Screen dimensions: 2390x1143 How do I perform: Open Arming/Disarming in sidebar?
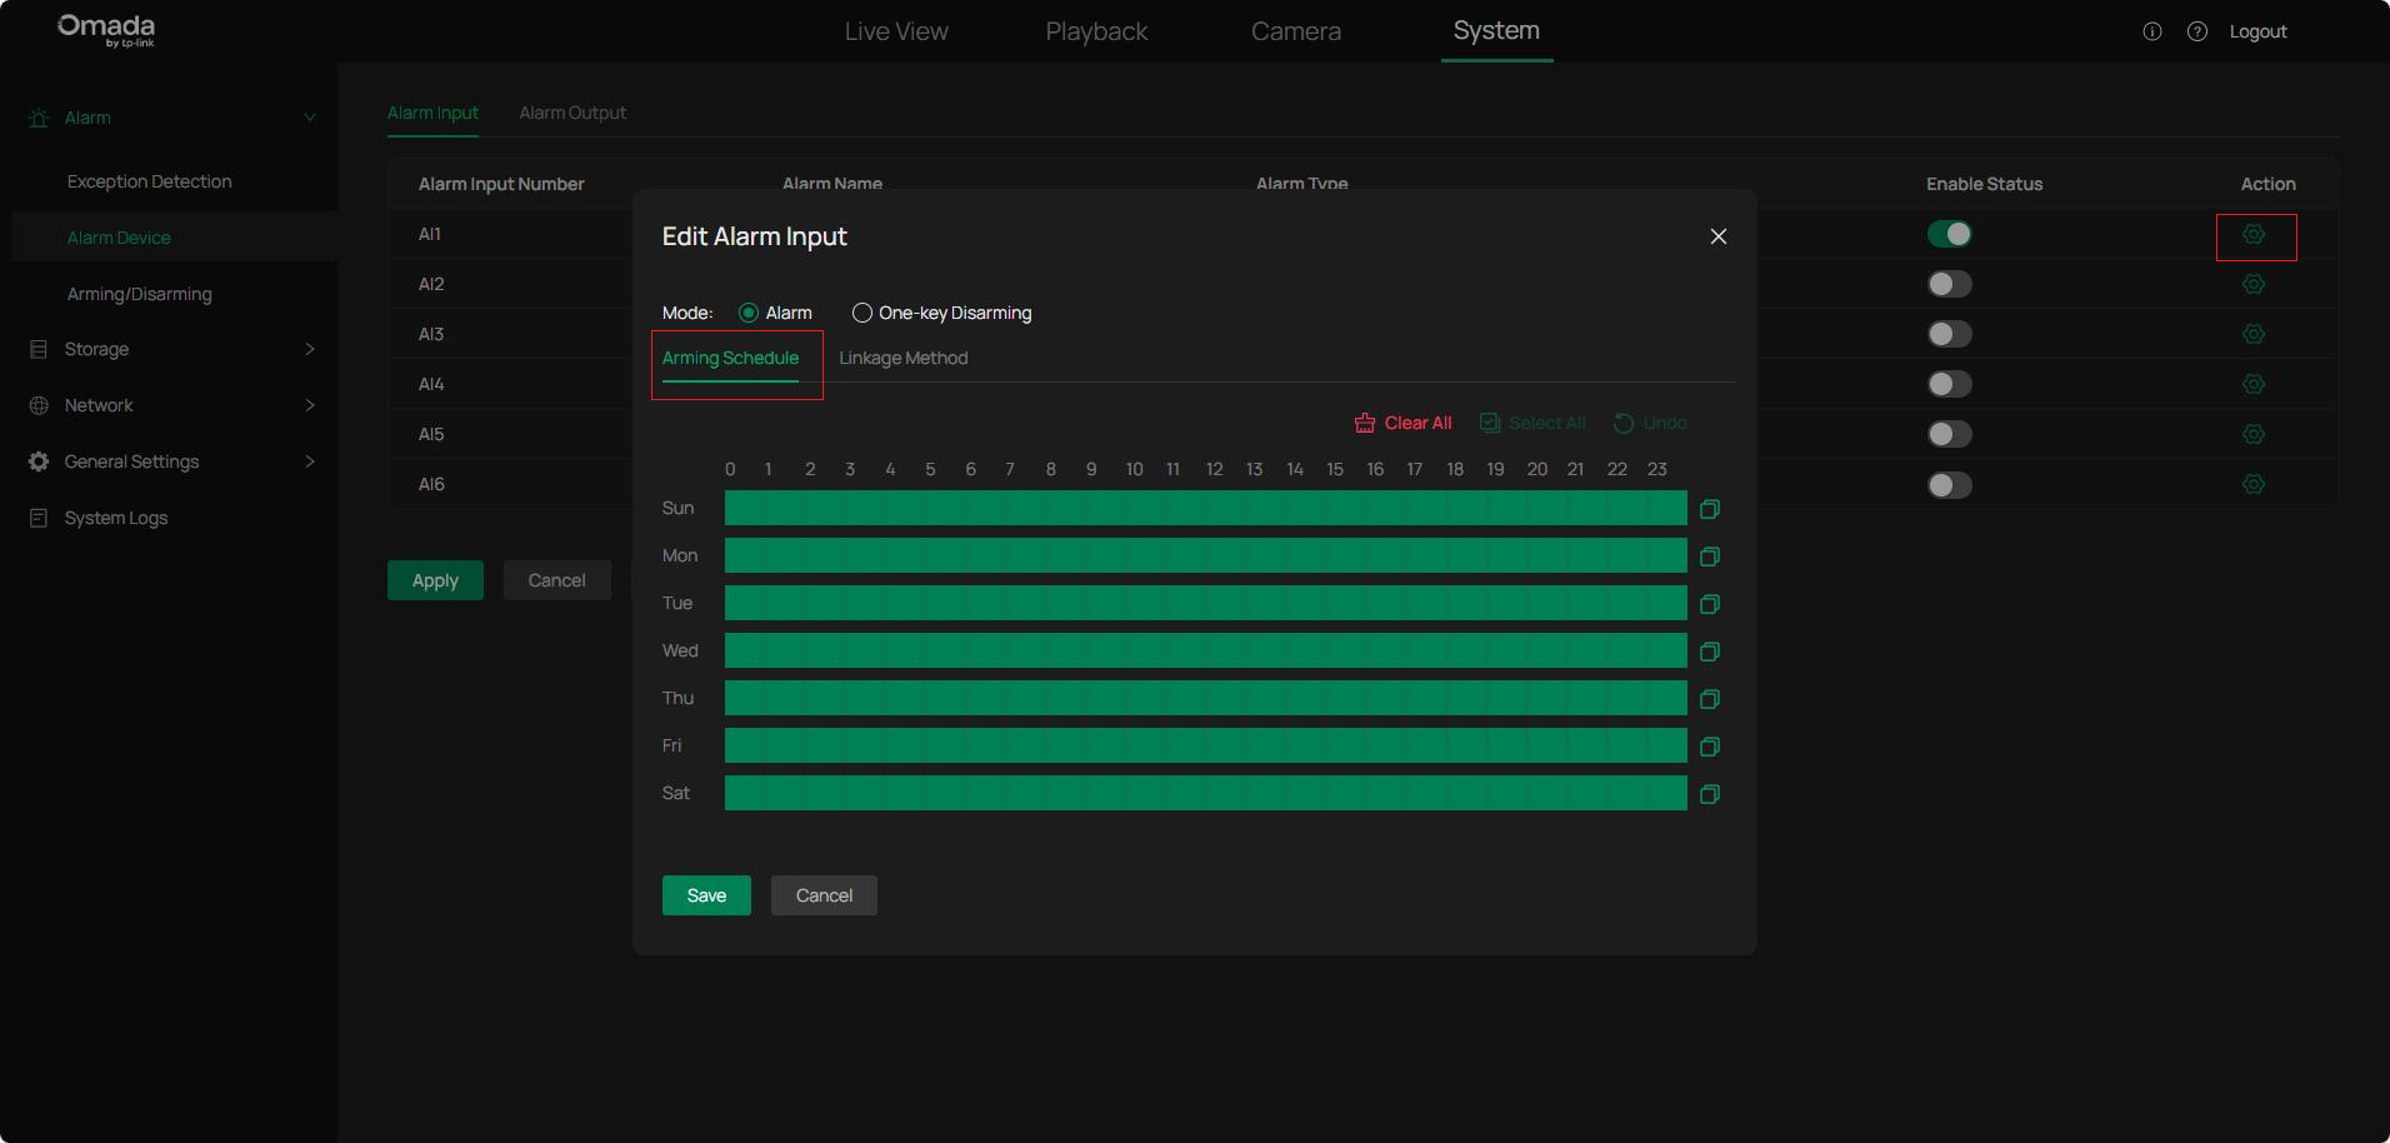tap(139, 294)
